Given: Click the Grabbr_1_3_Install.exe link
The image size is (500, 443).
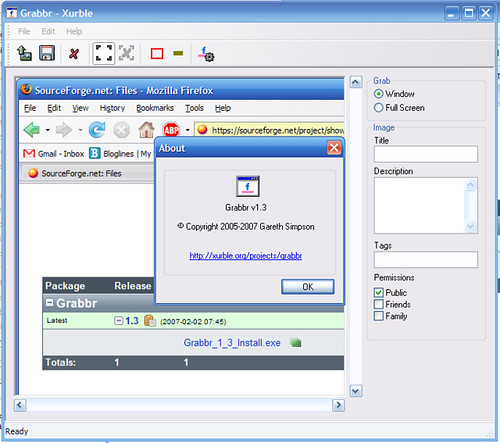Looking at the screenshot, I should pyautogui.click(x=232, y=343).
